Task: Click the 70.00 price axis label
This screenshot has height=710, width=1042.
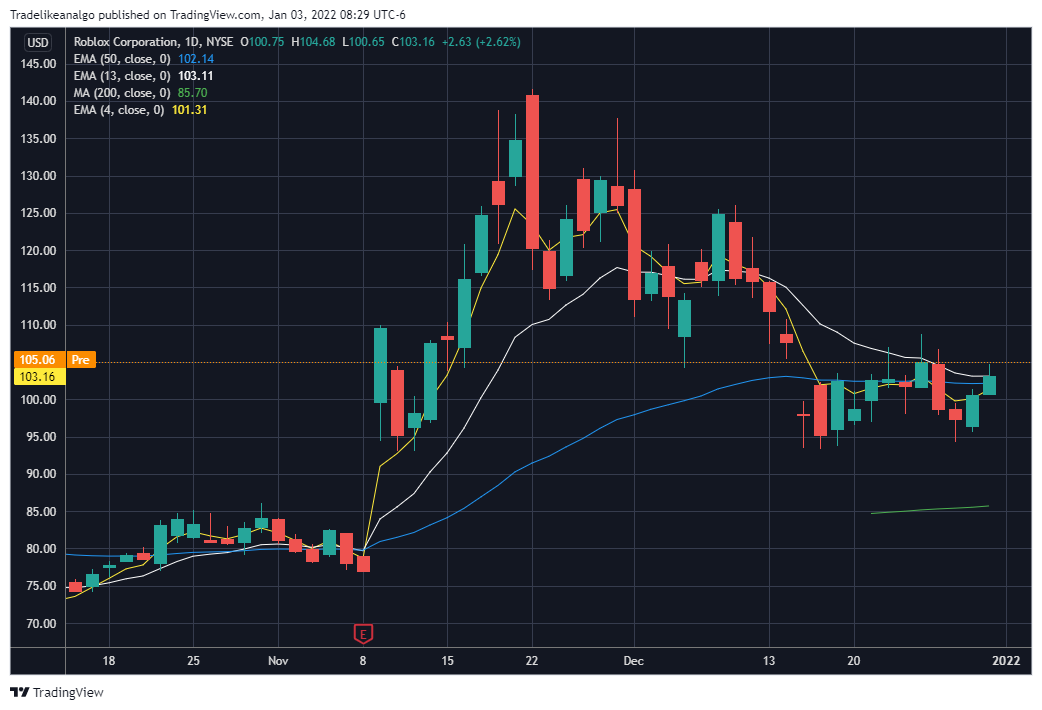Action: coord(41,624)
